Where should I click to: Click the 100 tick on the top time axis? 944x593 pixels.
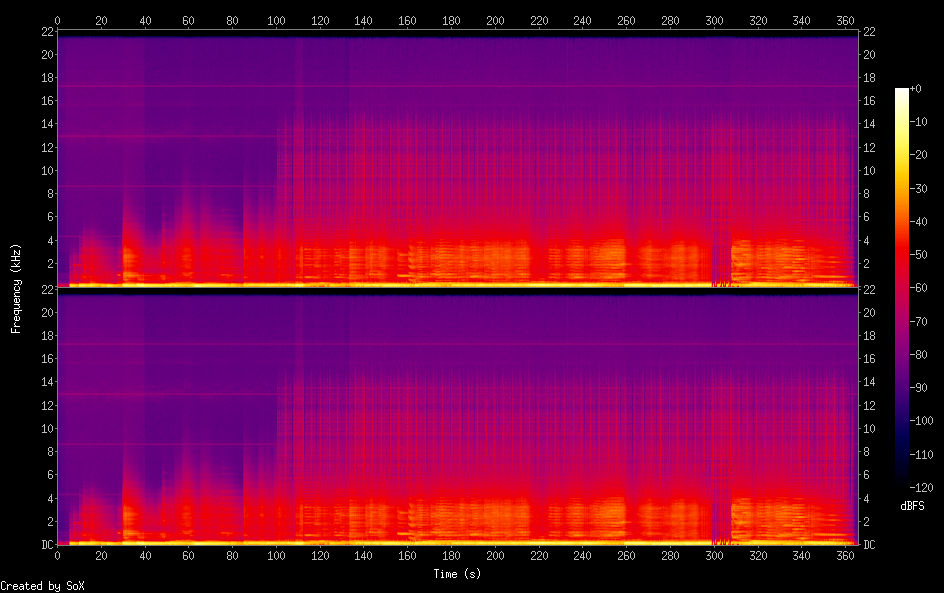(276, 20)
